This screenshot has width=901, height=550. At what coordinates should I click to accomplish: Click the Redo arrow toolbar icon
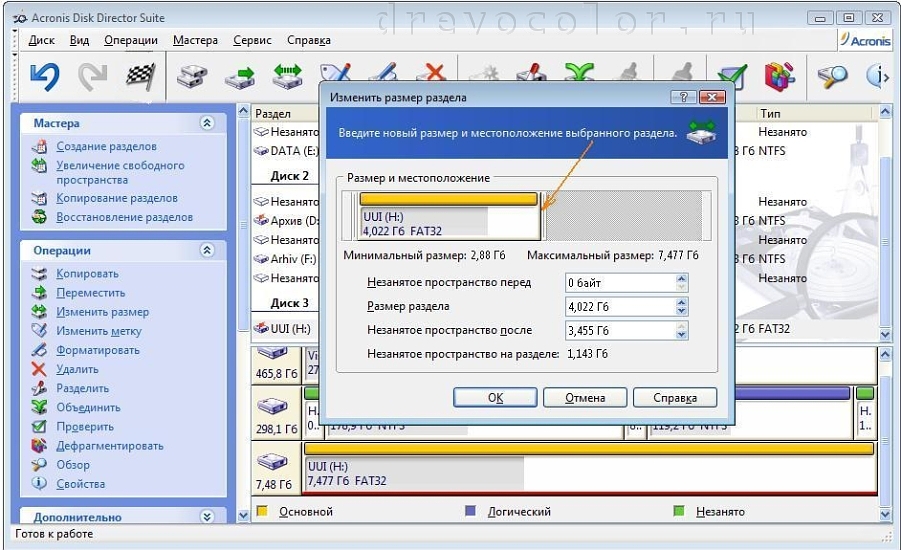[93, 77]
